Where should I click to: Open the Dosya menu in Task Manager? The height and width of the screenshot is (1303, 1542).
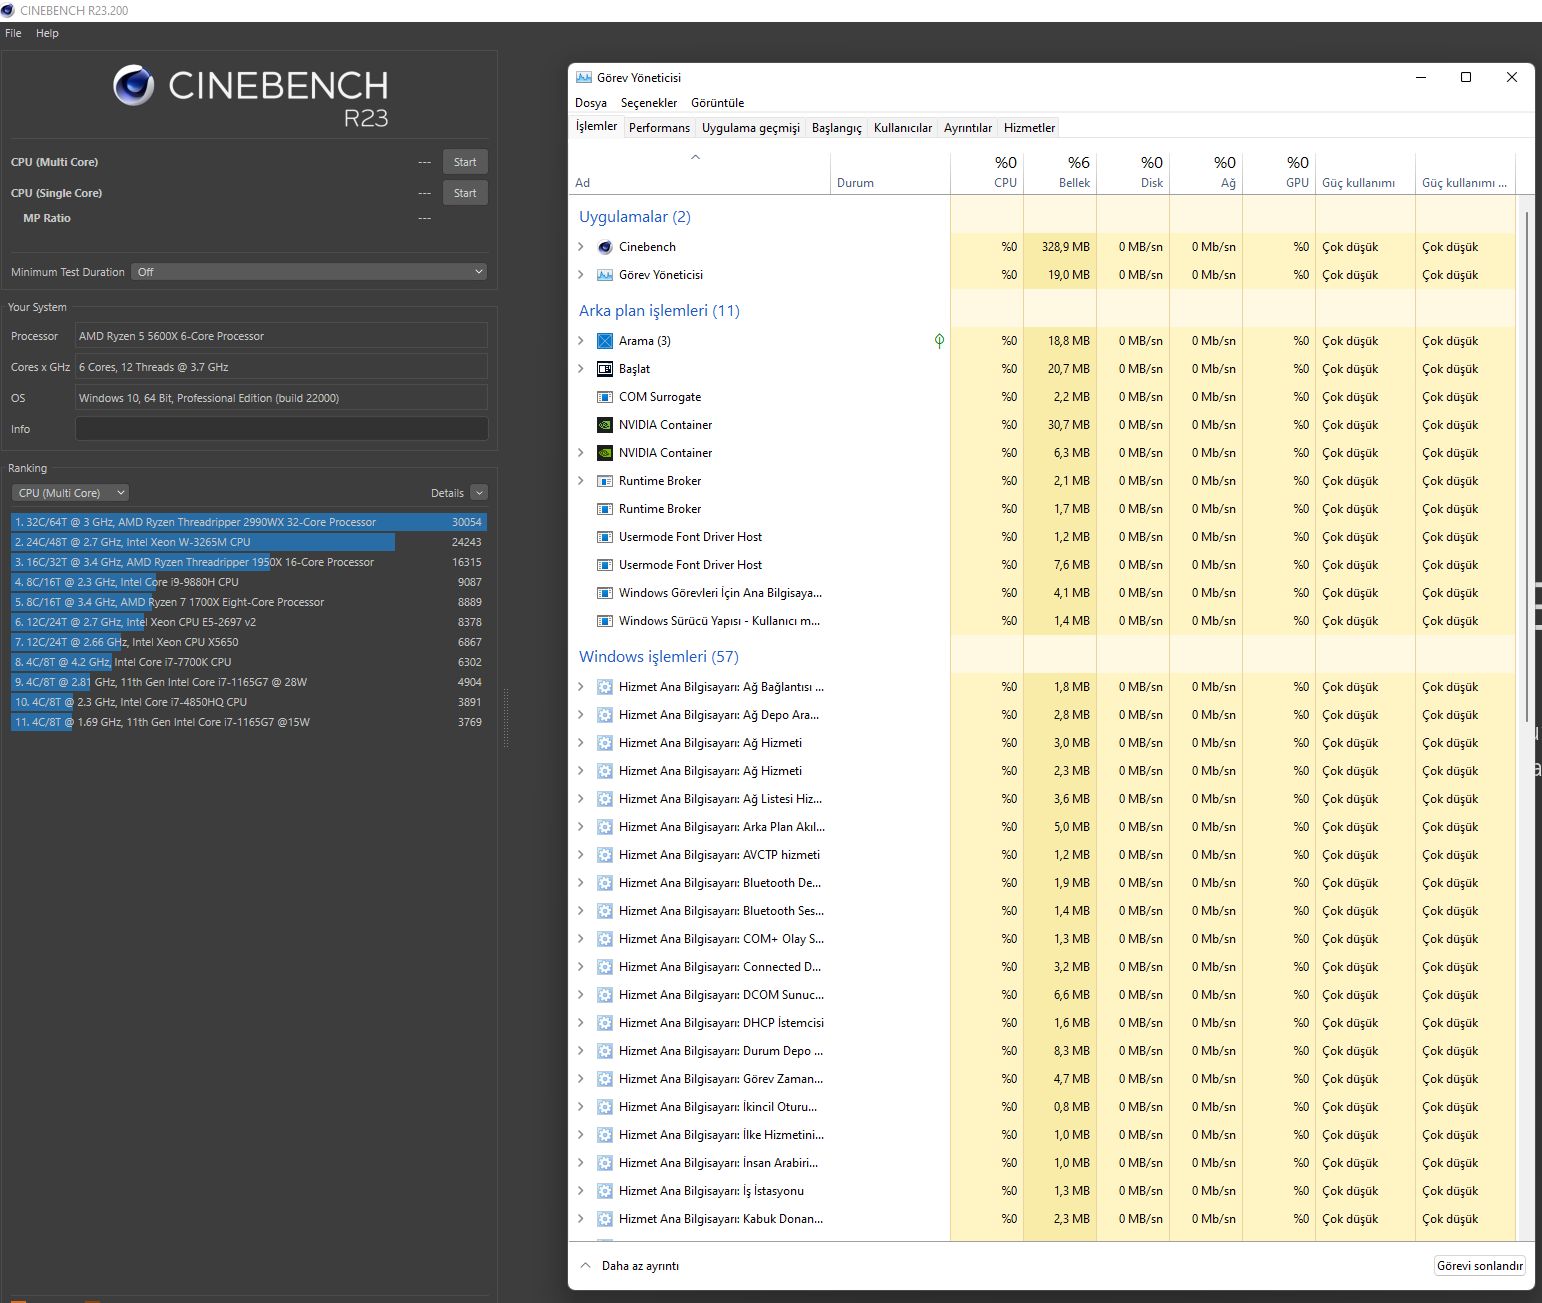pyautogui.click(x=591, y=103)
